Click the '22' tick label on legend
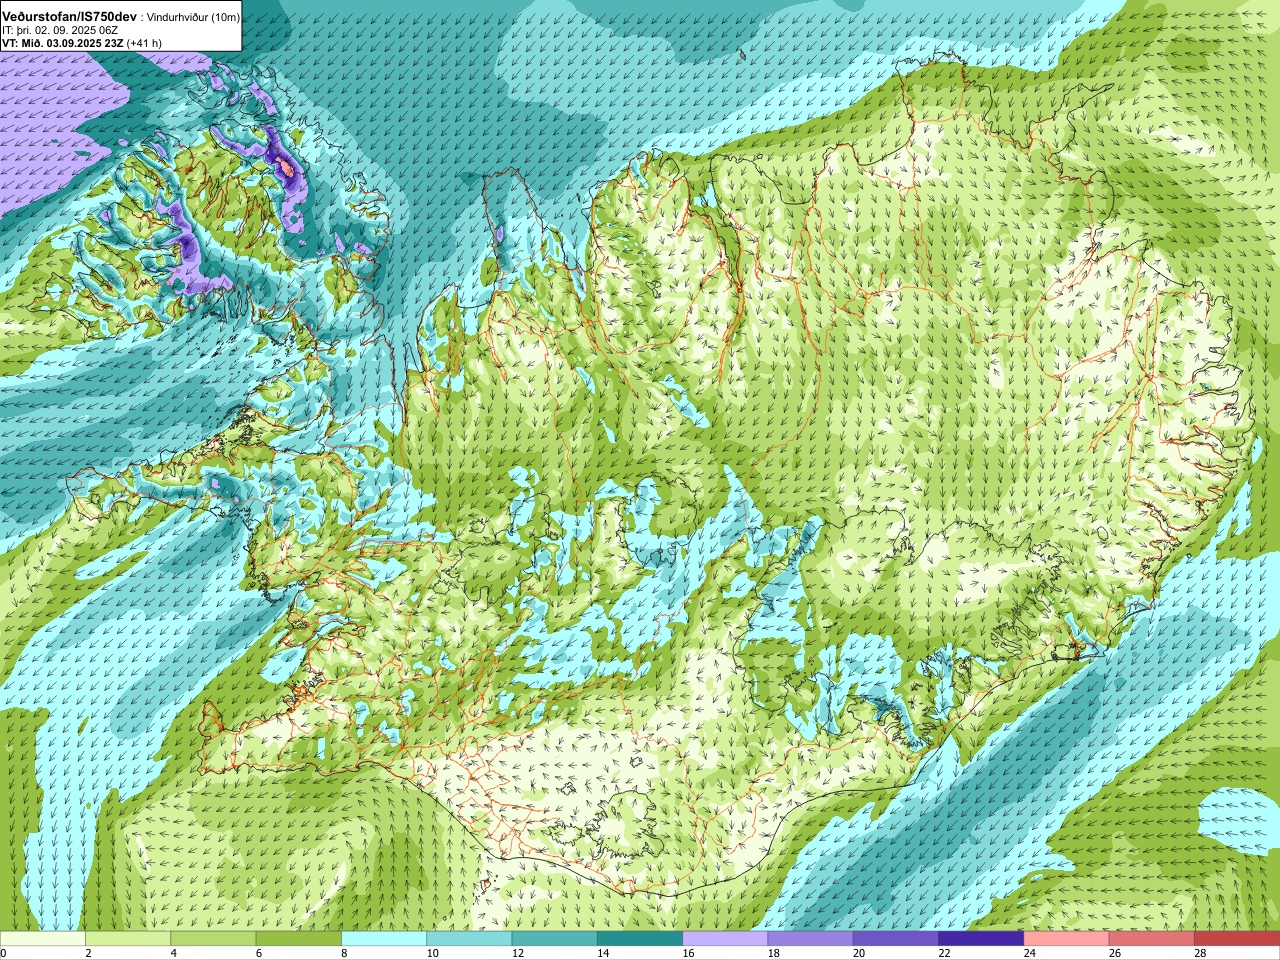 point(944,953)
